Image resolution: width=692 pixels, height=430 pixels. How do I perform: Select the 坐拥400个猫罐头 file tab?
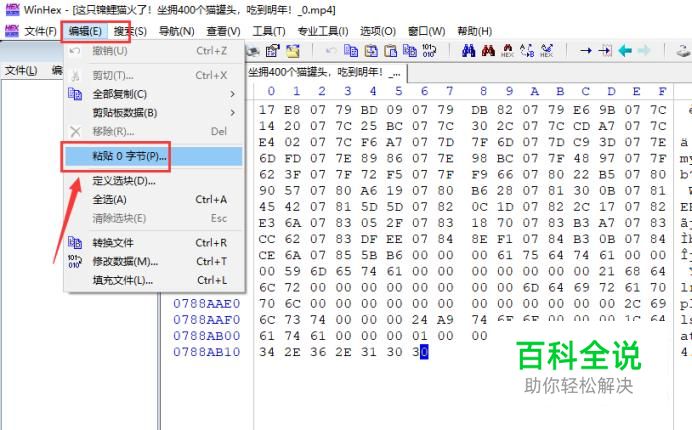click(325, 72)
